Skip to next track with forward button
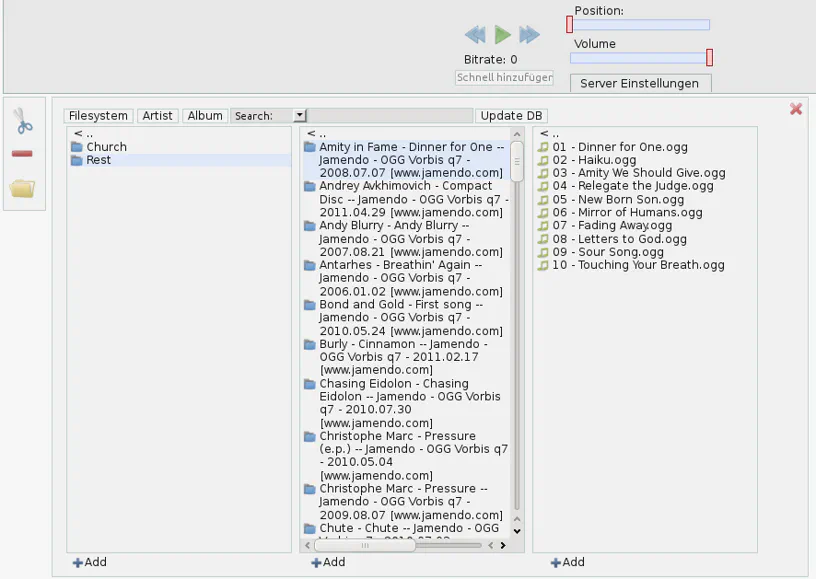The image size is (816, 579). (529, 35)
